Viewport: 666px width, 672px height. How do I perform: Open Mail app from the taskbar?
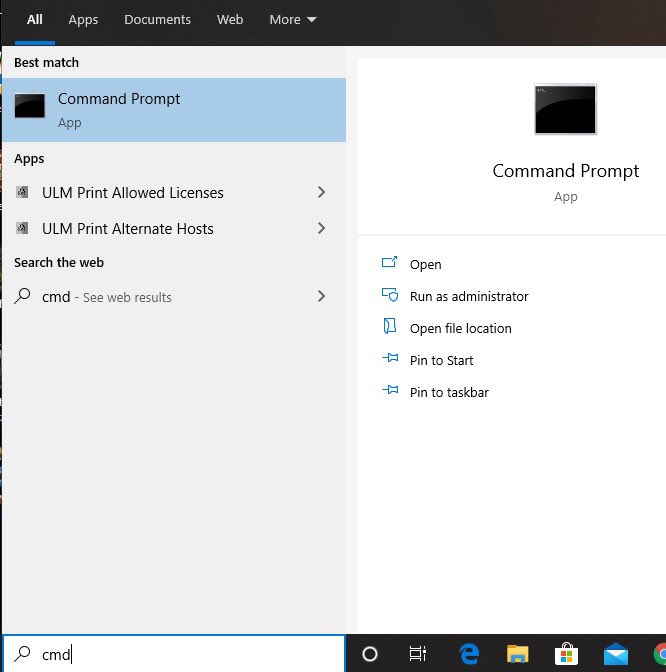[x=616, y=654]
